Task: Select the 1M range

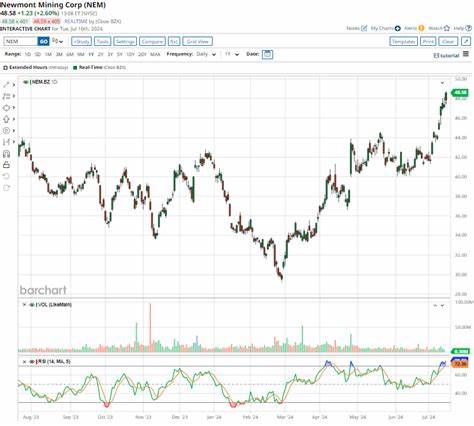Action: pos(48,54)
